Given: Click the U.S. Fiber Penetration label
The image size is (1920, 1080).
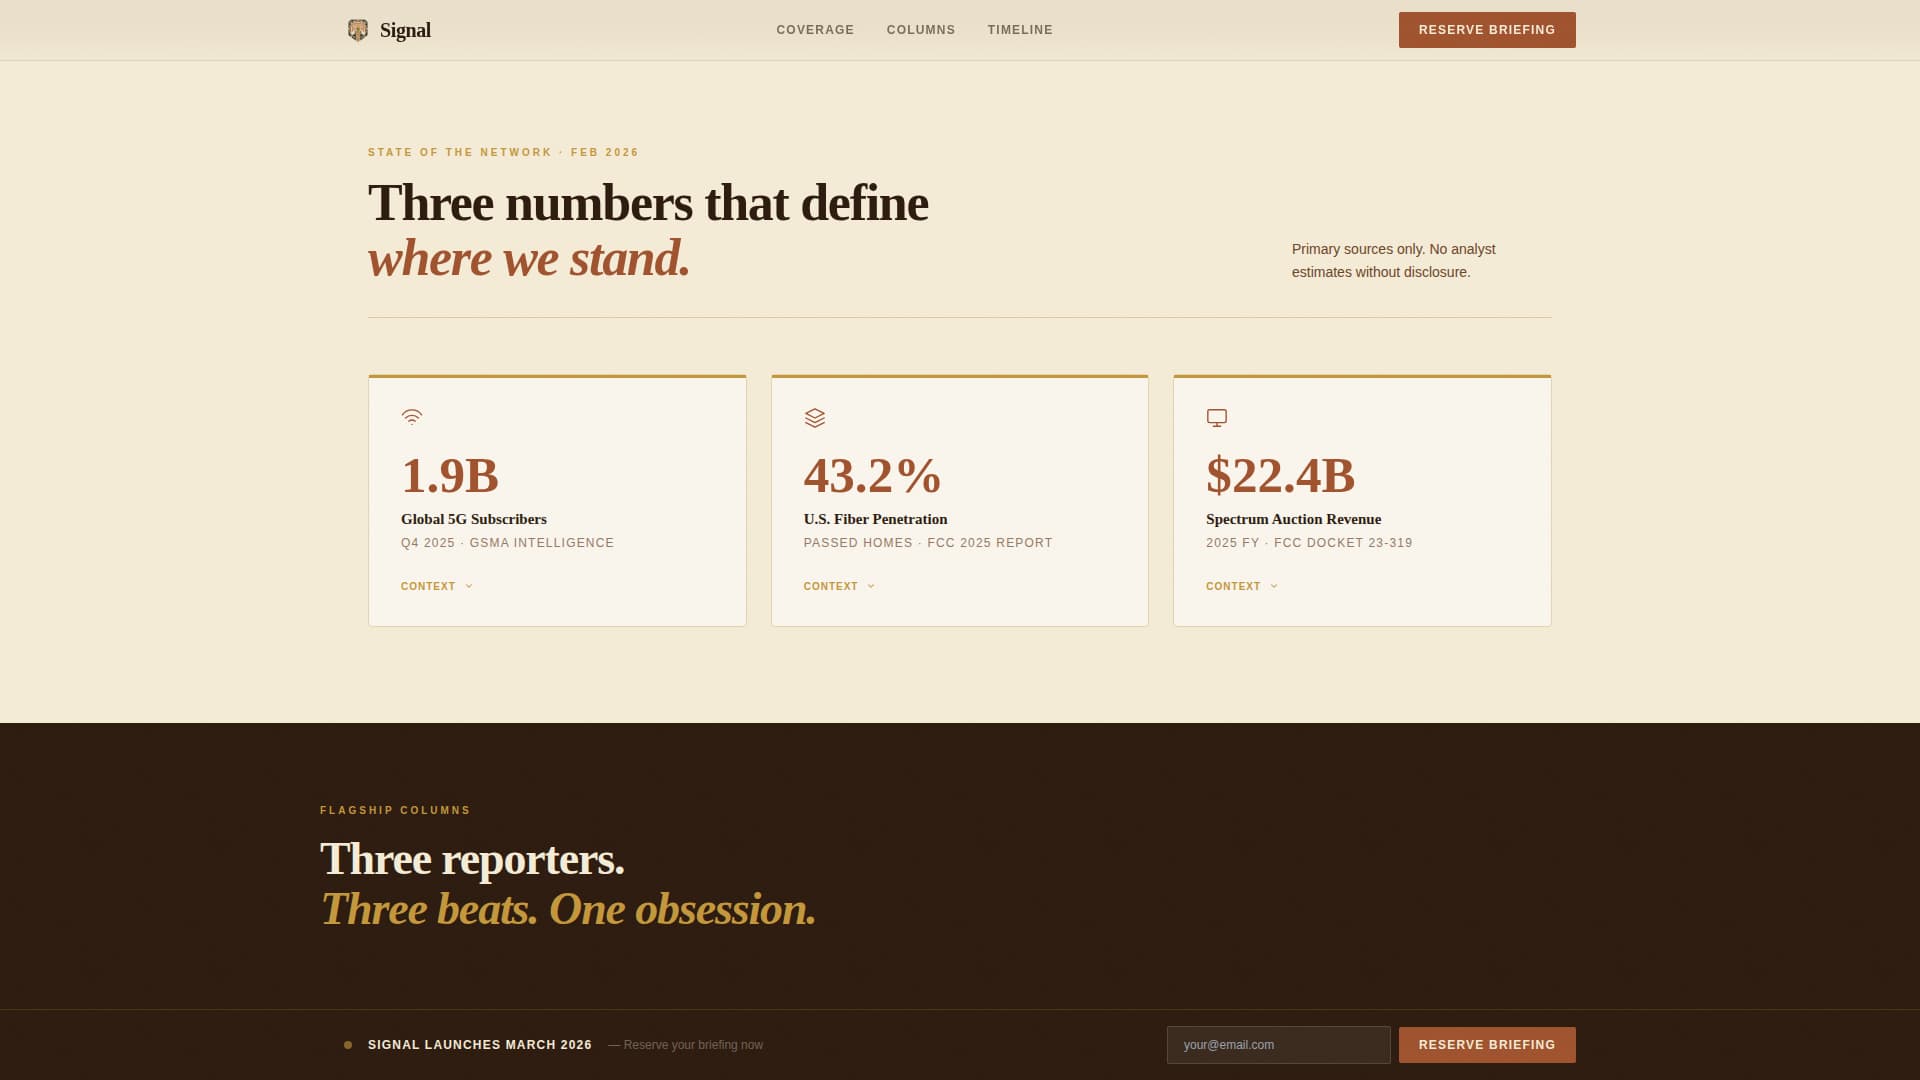Looking at the screenshot, I should click(876, 519).
